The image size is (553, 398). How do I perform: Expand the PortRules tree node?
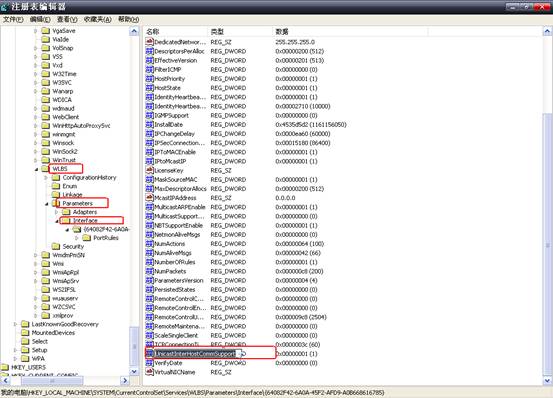[77, 238]
